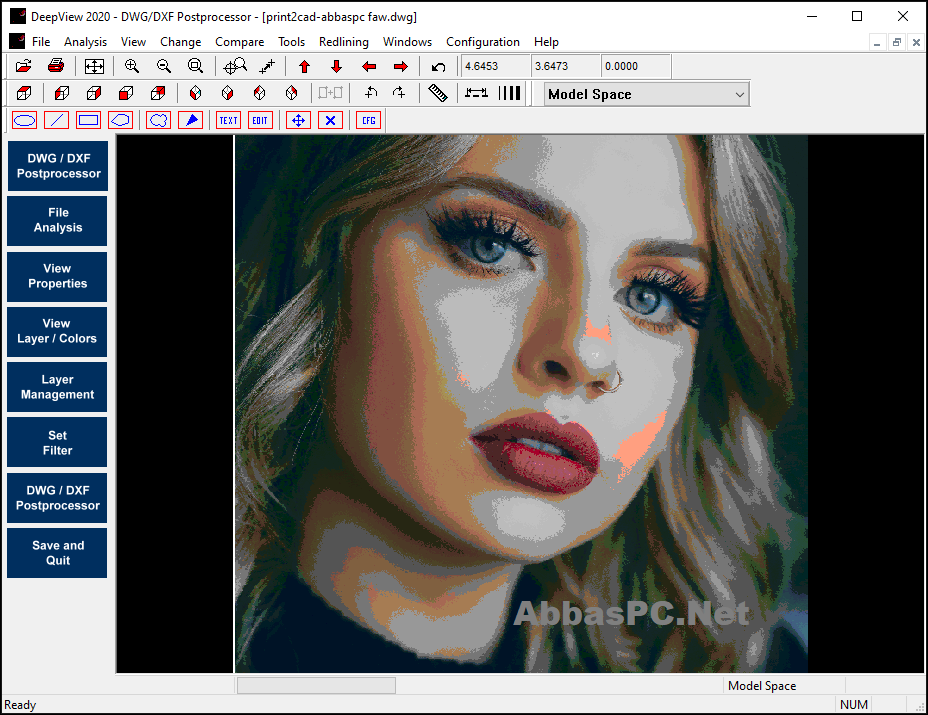Pan up with the red up arrow
928x715 pixels.
[304, 66]
